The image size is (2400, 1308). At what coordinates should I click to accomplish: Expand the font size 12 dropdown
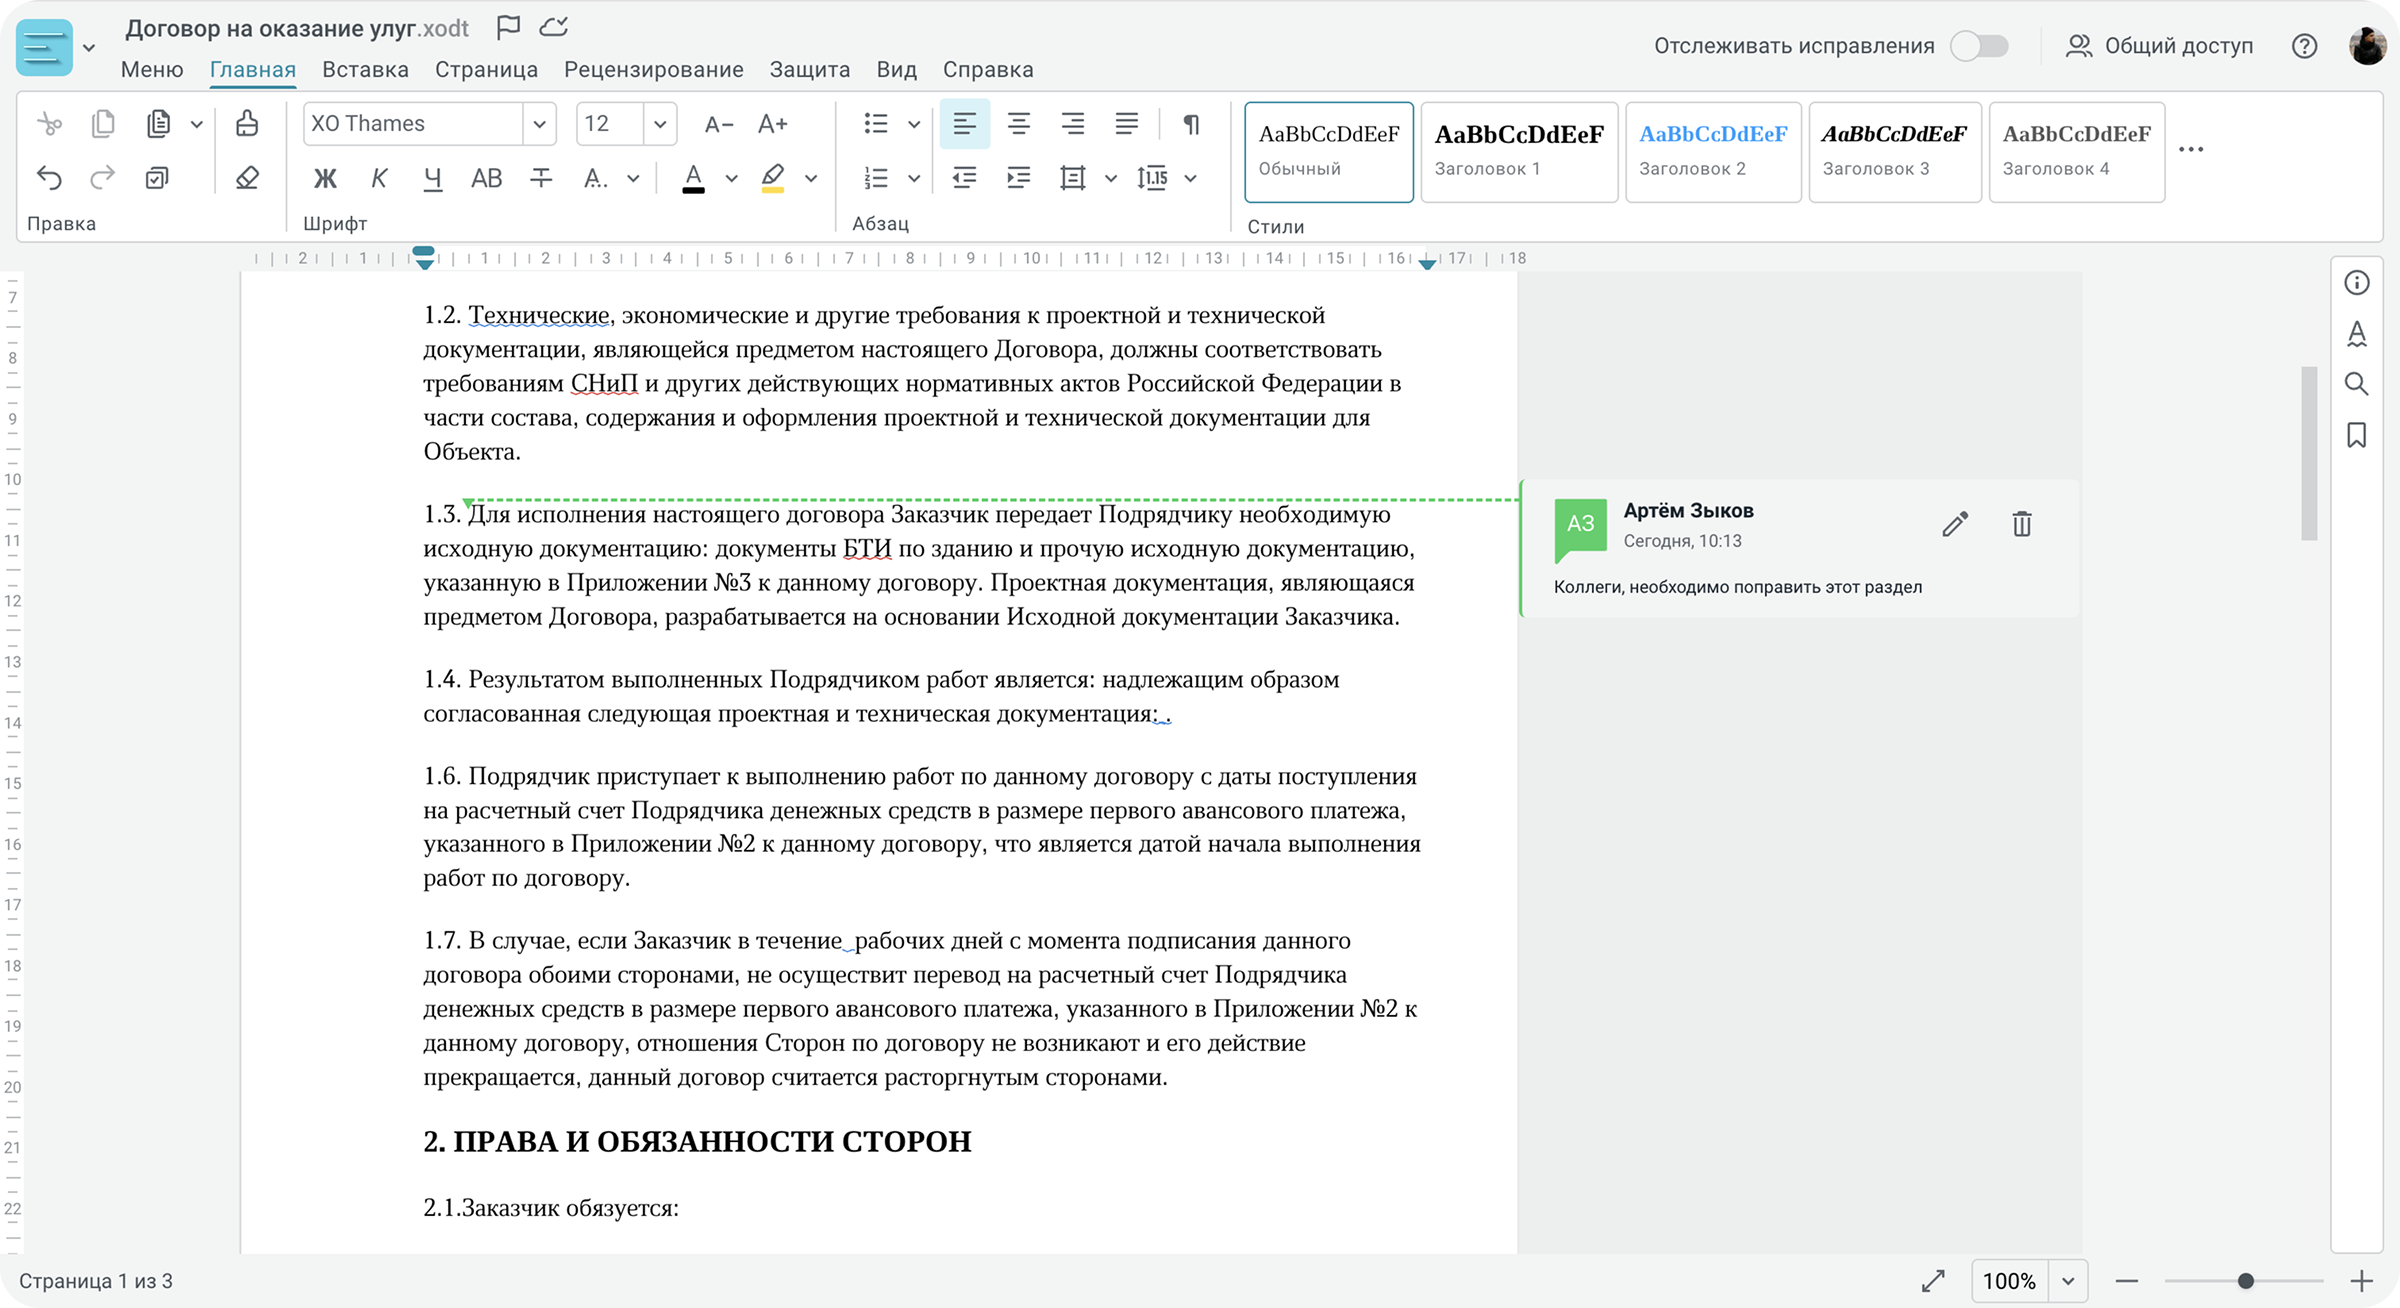point(660,124)
